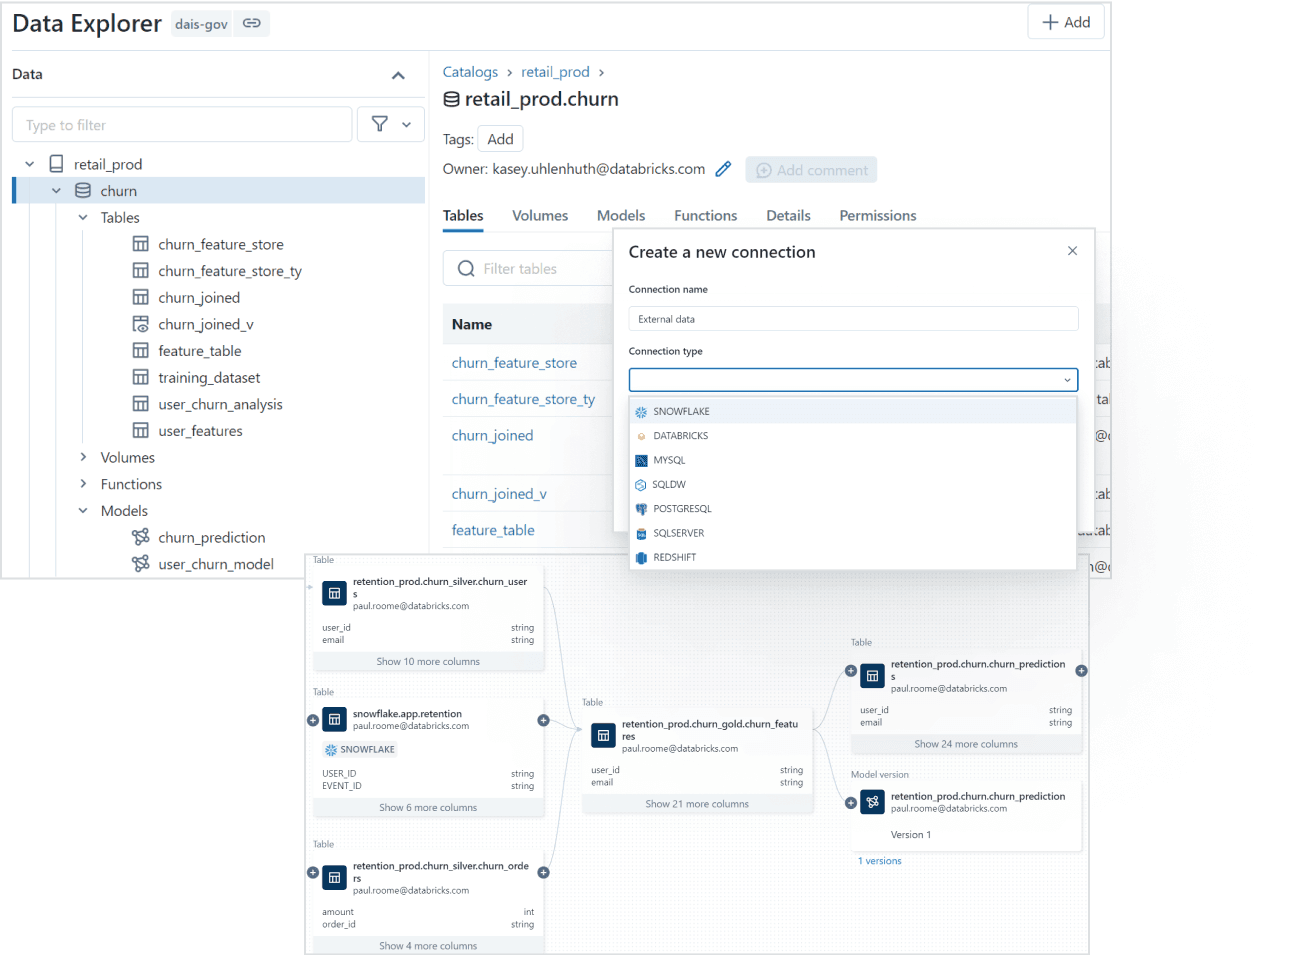Click Show 4 more columns for churn_orders
The width and height of the screenshot is (1304, 955).
pos(428,946)
